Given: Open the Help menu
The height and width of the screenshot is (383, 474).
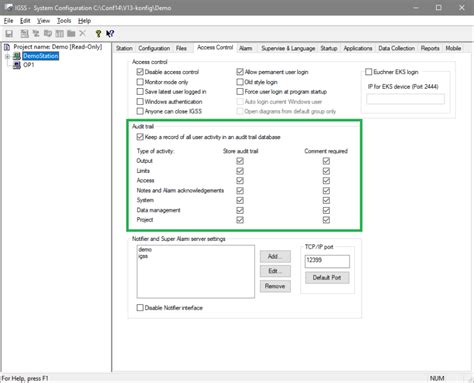Looking at the screenshot, I should point(84,21).
